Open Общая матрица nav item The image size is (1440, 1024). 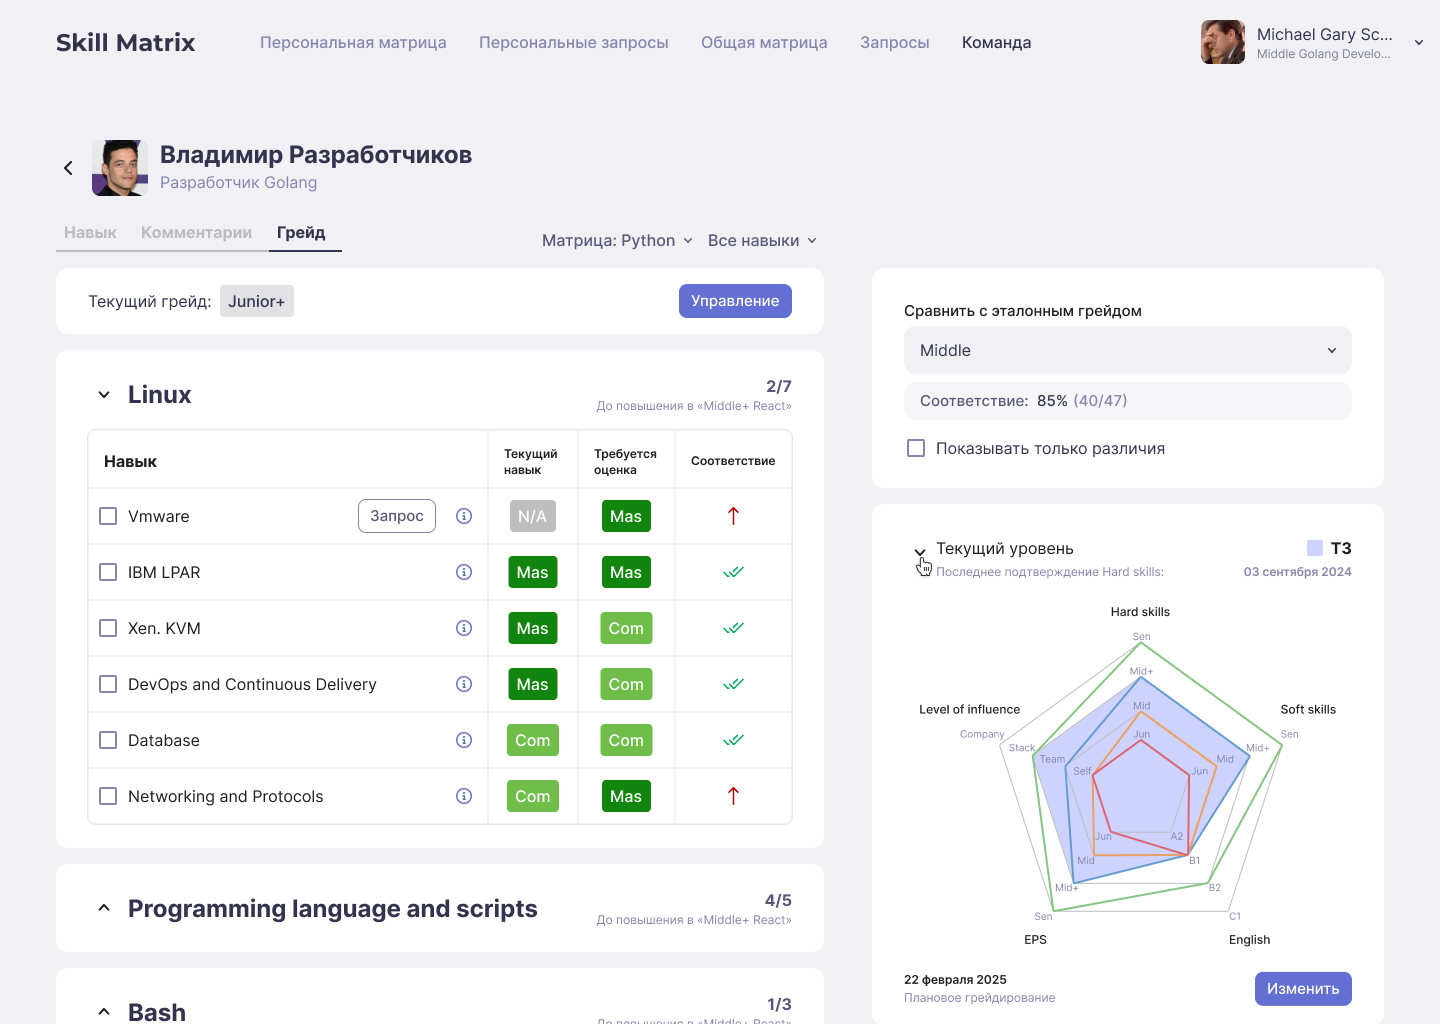coord(764,42)
